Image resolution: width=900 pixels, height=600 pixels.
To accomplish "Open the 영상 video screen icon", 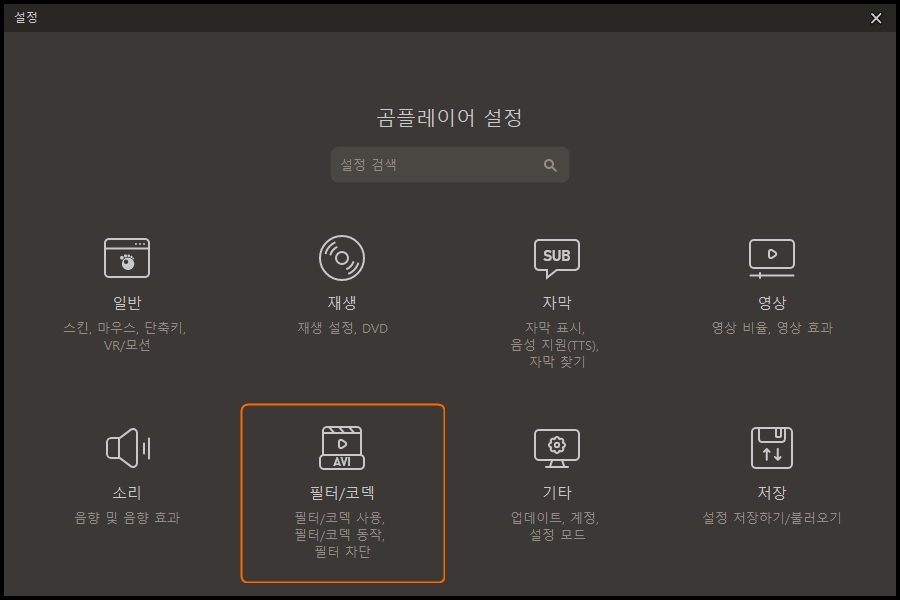I will [772, 258].
